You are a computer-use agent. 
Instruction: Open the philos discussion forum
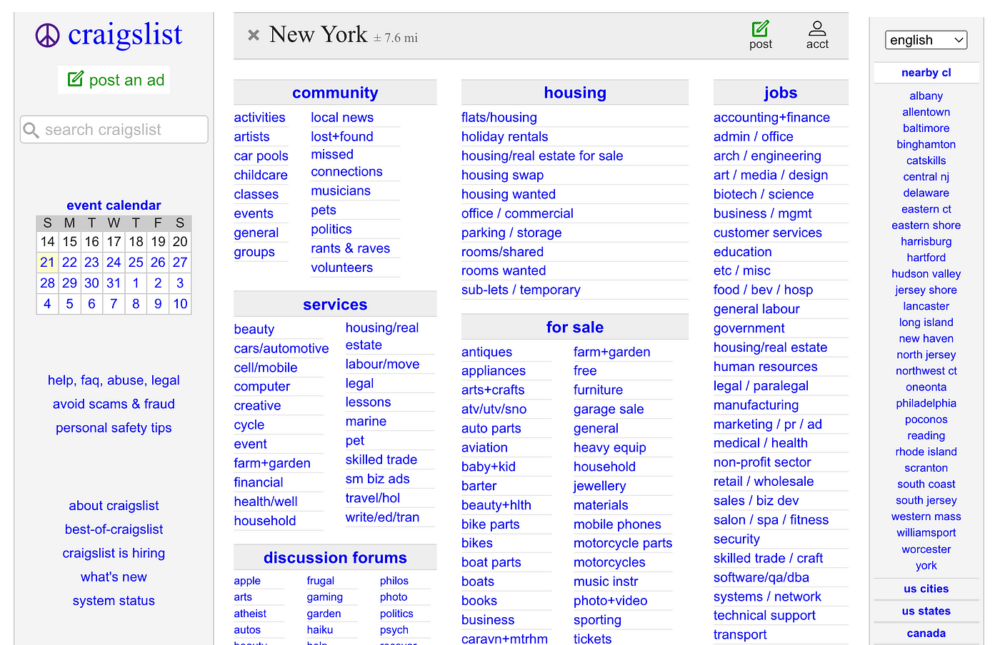point(394,581)
